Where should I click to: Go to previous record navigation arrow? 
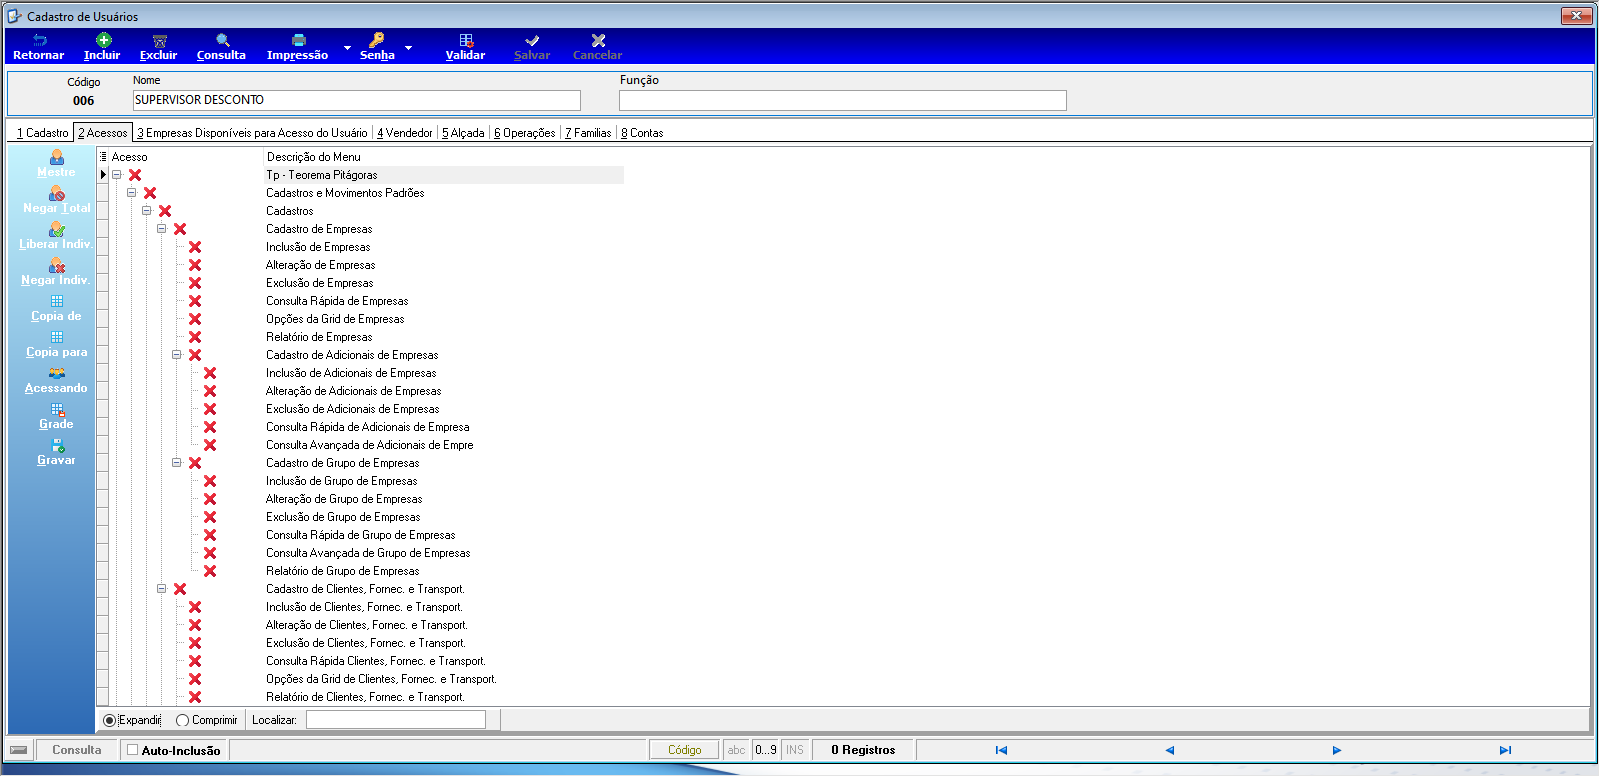1169,750
